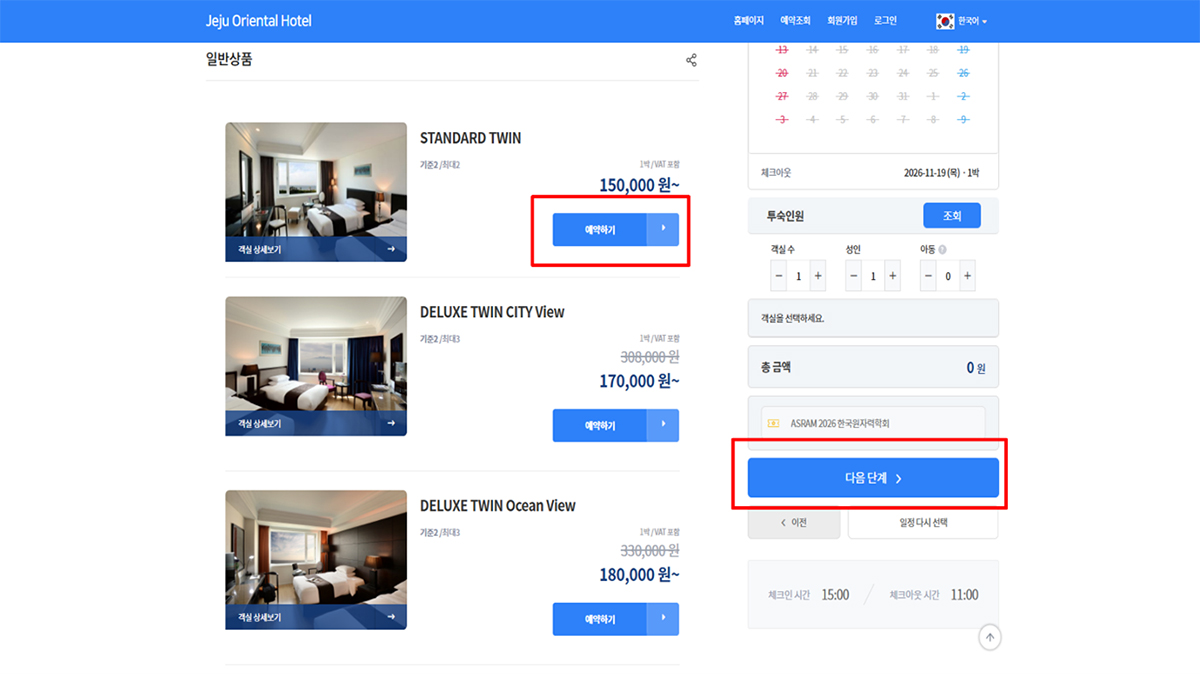The image size is (1200, 674).
Task: Click the scroll-to-top arrow button
Action: click(x=989, y=637)
